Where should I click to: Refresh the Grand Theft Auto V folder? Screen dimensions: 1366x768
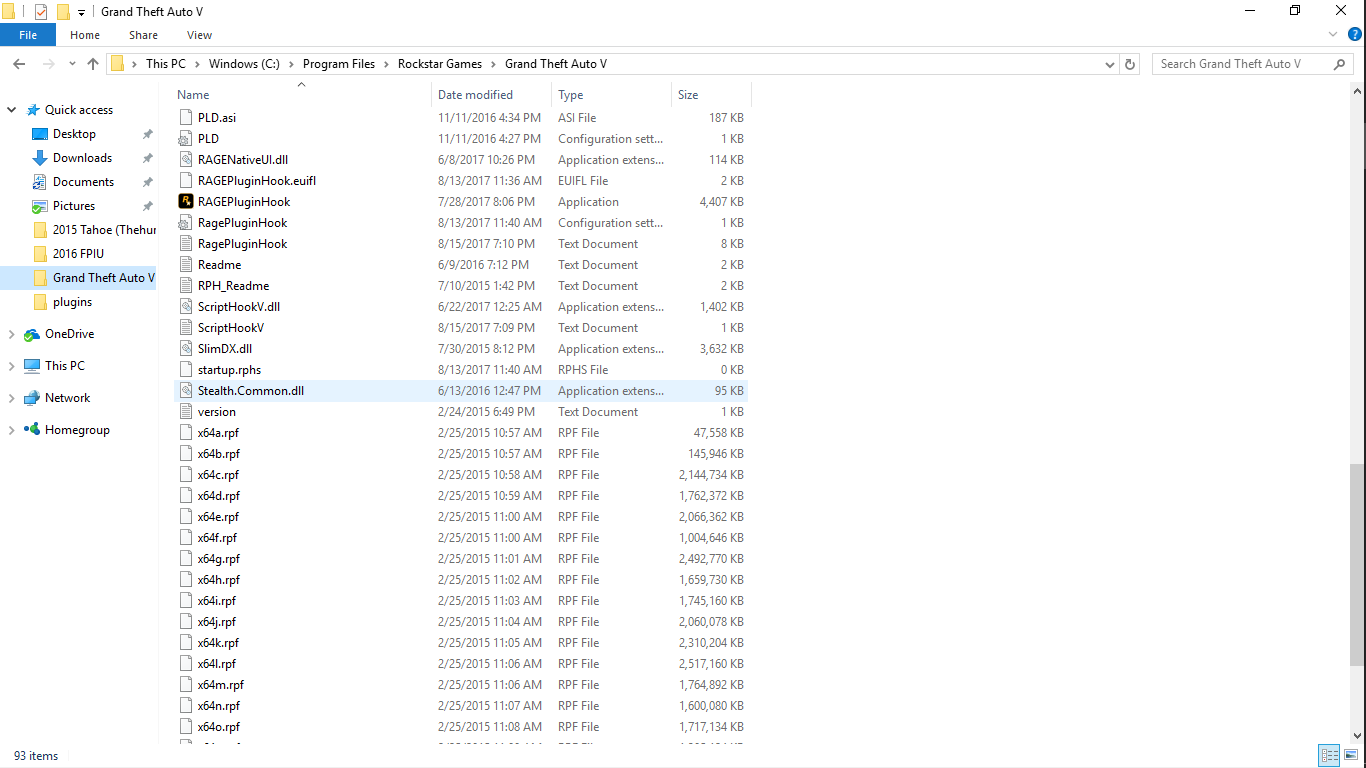coord(1131,64)
